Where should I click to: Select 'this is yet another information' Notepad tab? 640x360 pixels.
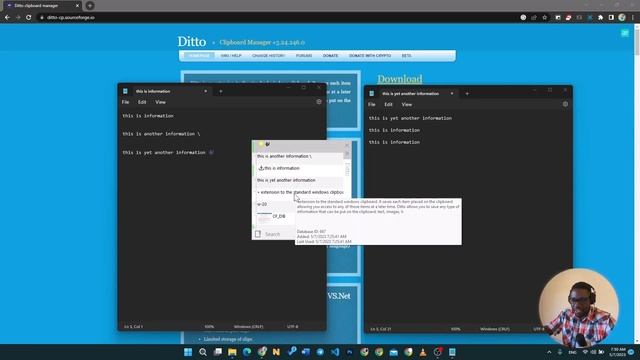coord(412,93)
